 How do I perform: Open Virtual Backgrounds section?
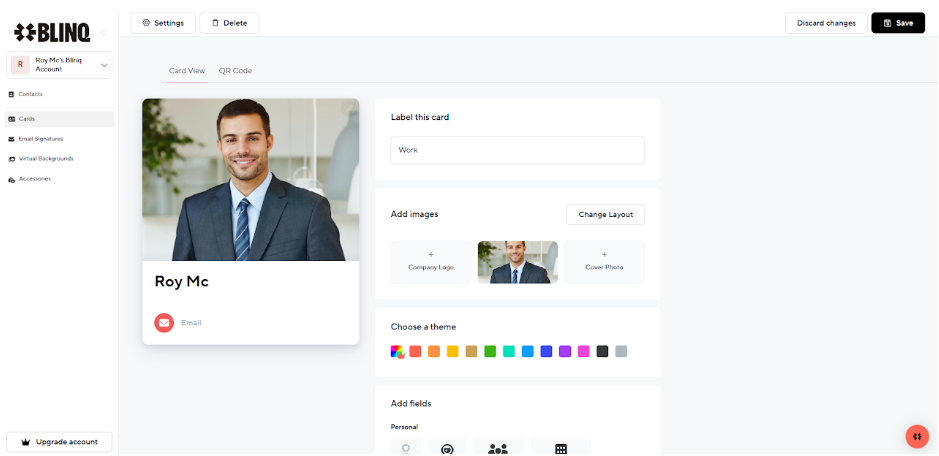pyautogui.click(x=59, y=159)
